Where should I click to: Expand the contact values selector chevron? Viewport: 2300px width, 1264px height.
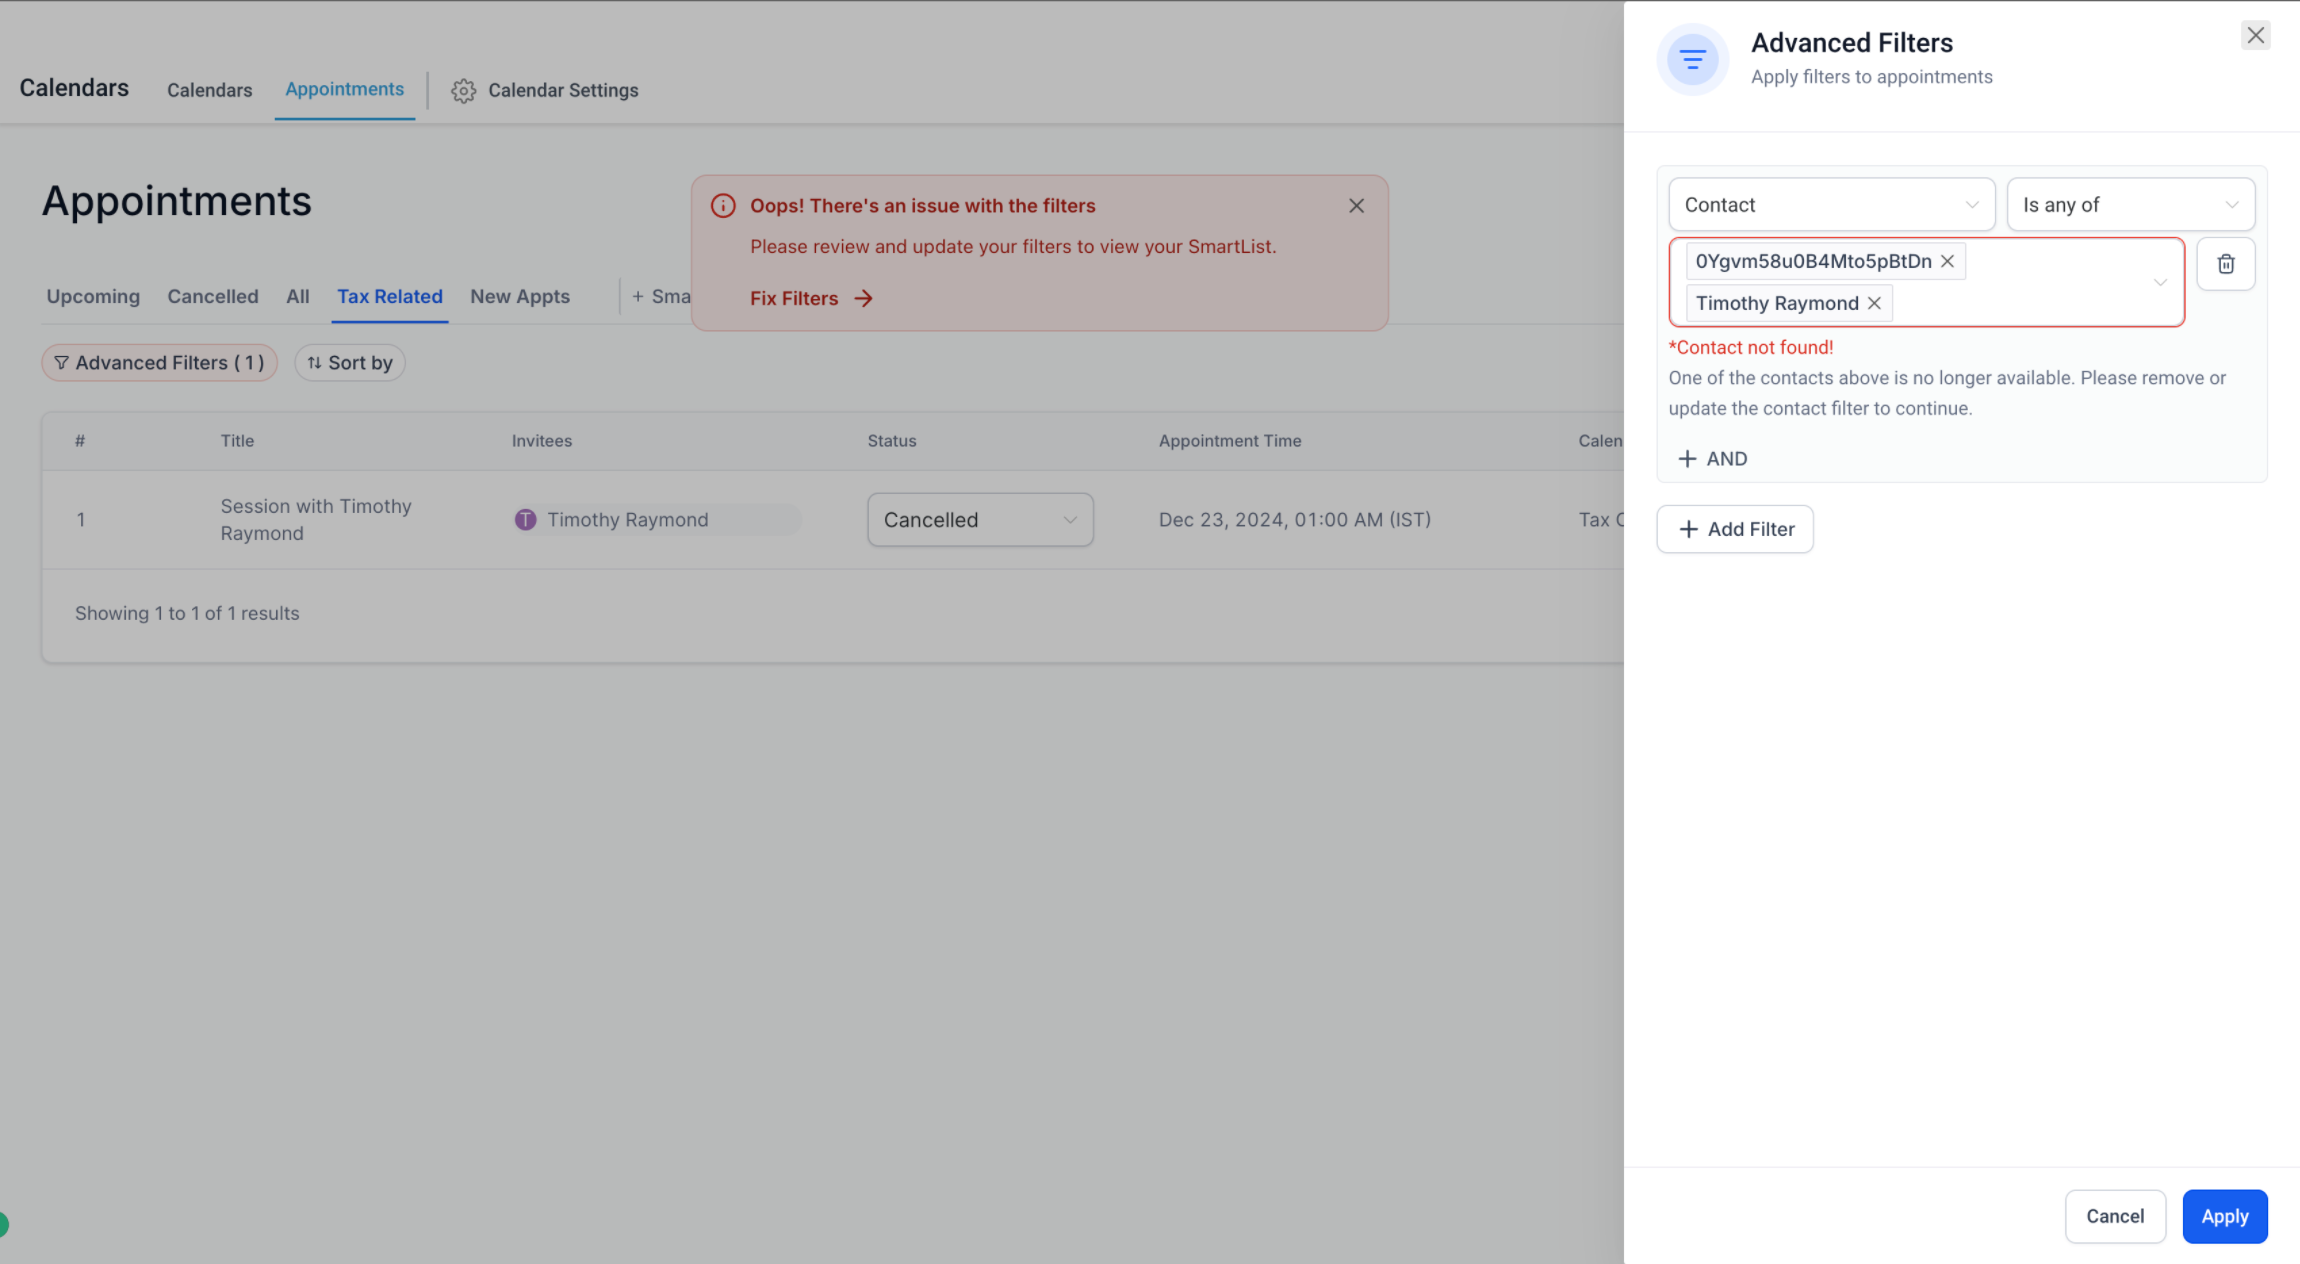[x=2160, y=283]
